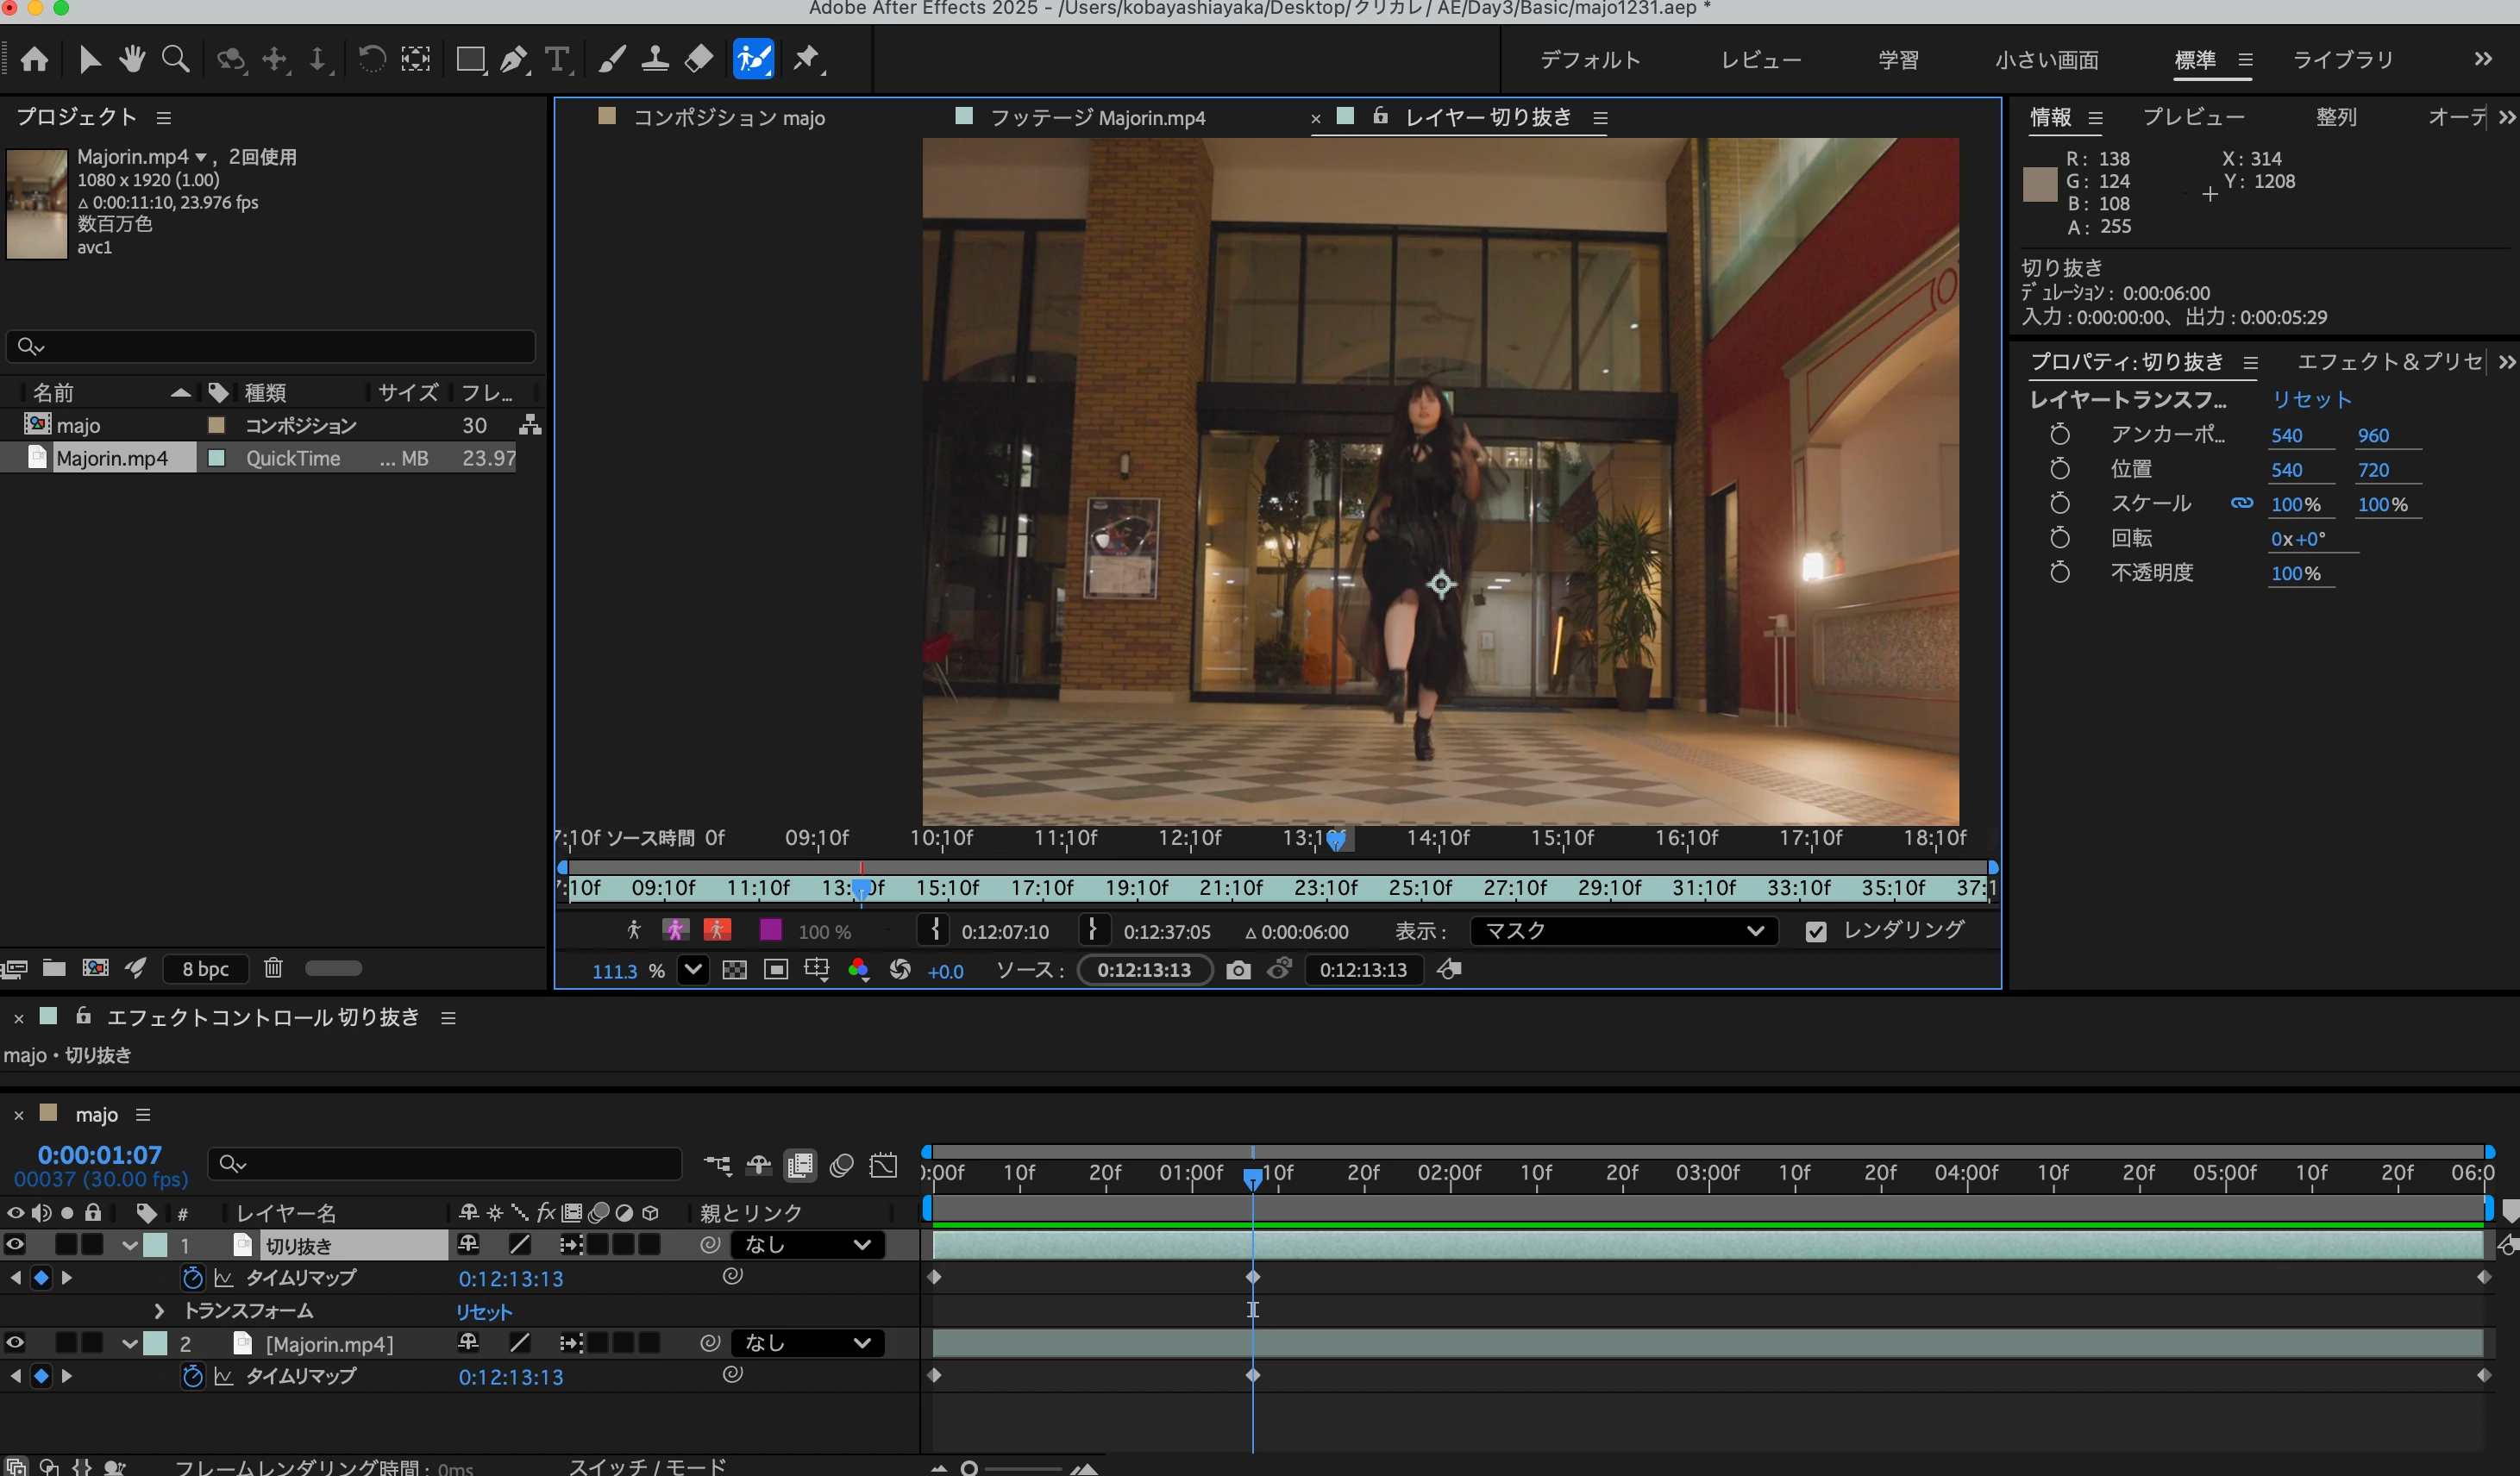Screen dimensions: 2520x1476
Task: Switch to the コンポジション majo tab
Action: click(729, 118)
